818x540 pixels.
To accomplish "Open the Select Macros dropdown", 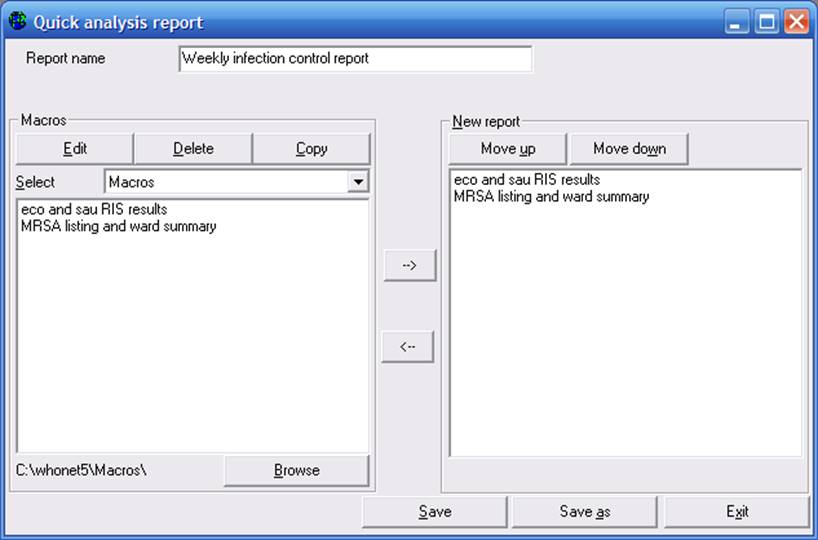I will (x=358, y=182).
